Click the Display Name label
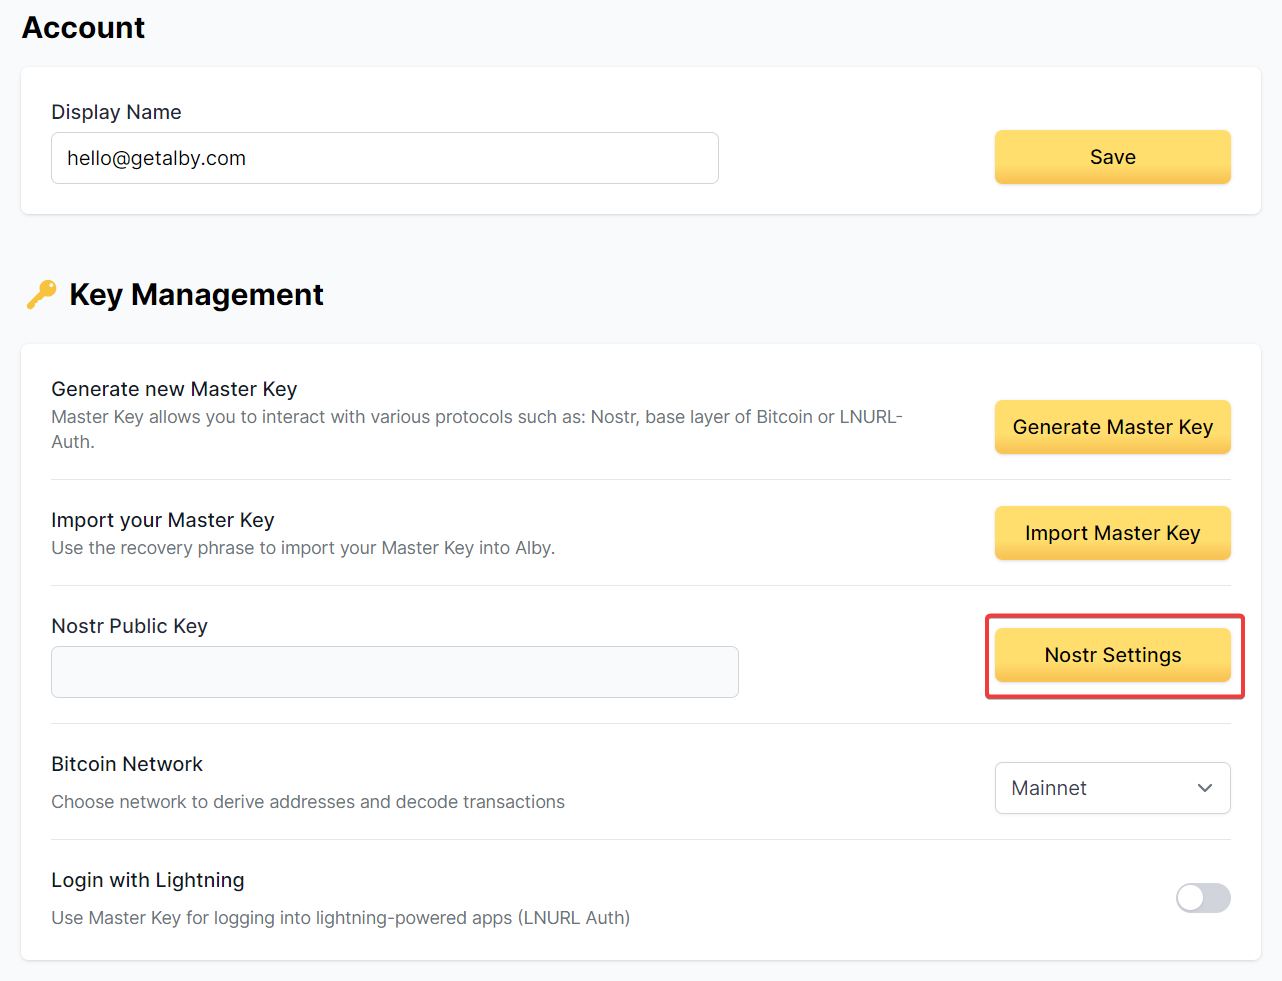 tap(116, 112)
